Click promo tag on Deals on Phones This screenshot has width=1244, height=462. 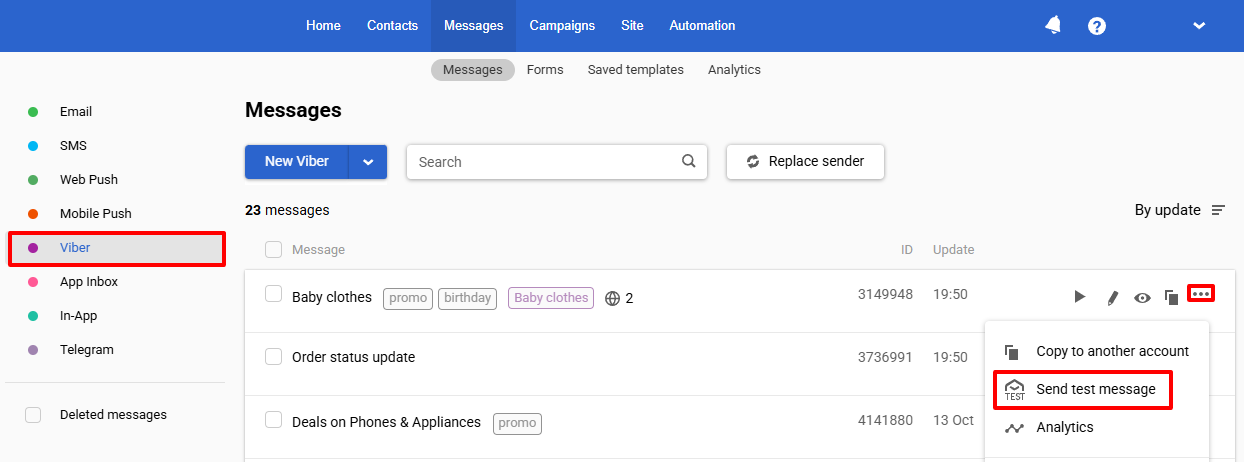[517, 423]
